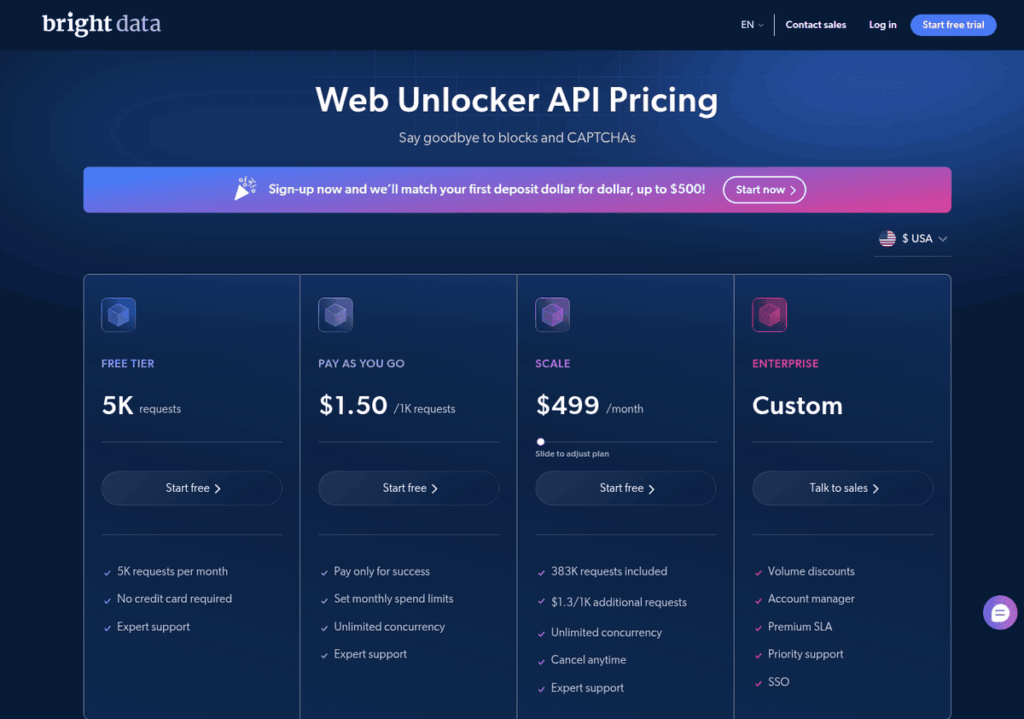Click Log in in the header

(x=882, y=25)
